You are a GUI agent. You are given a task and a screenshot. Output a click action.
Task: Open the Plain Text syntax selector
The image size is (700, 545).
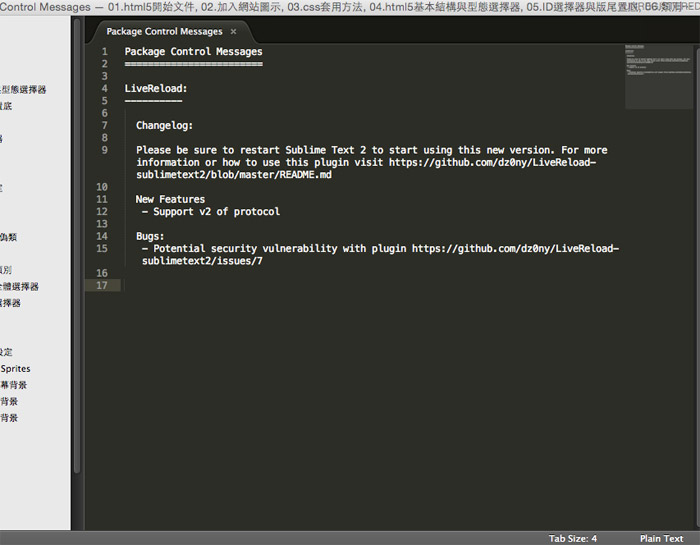tap(661, 538)
